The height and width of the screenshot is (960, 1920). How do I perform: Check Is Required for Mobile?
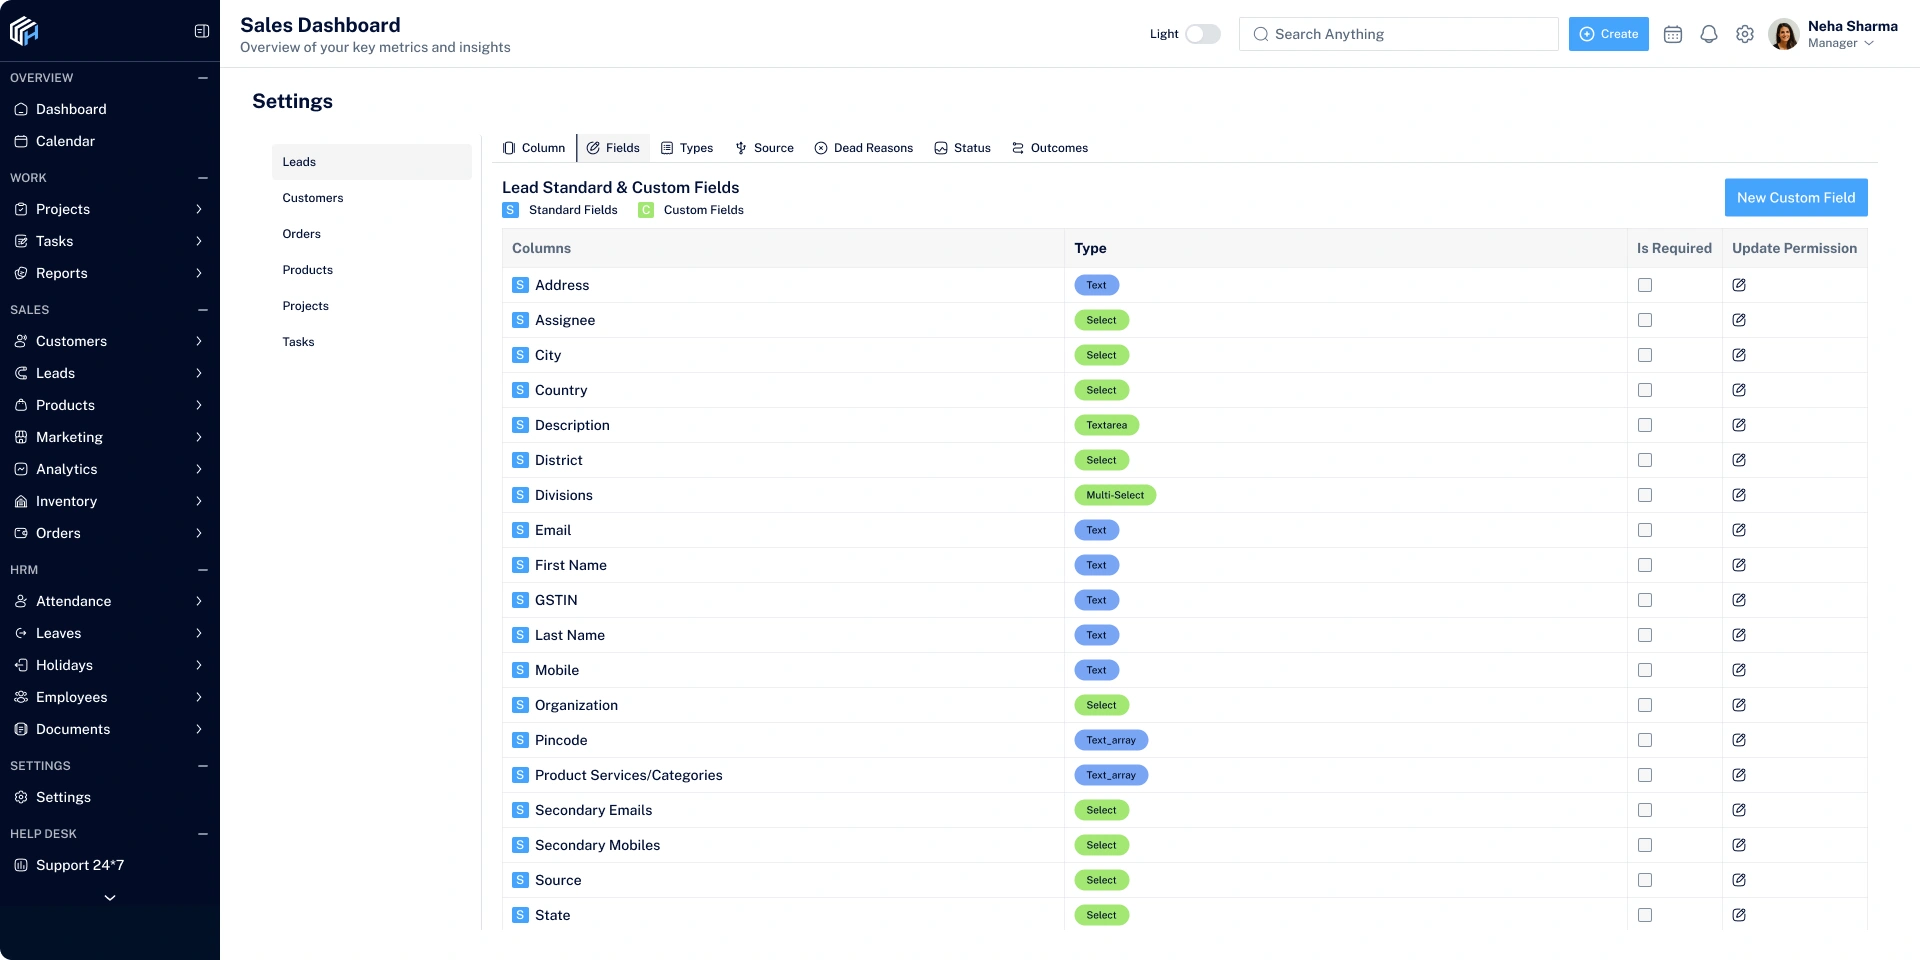pos(1645,670)
